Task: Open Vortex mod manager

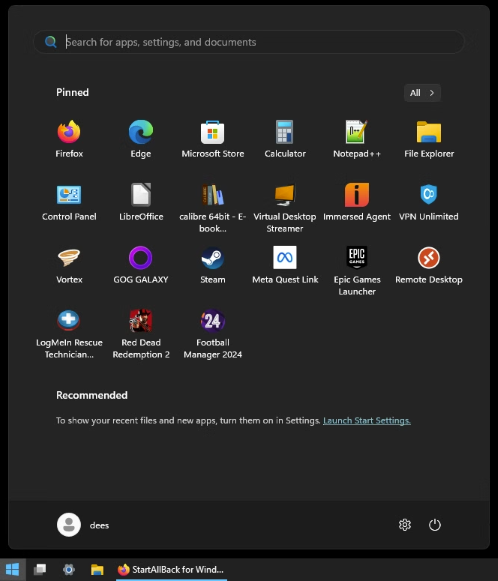Action: tap(69, 265)
